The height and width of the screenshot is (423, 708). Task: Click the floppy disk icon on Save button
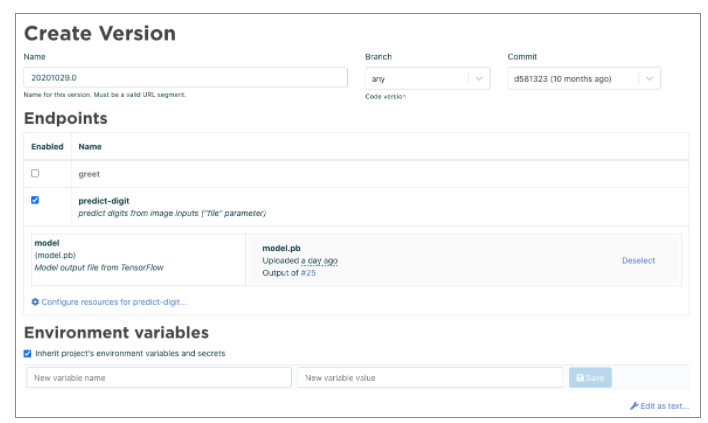click(x=580, y=378)
